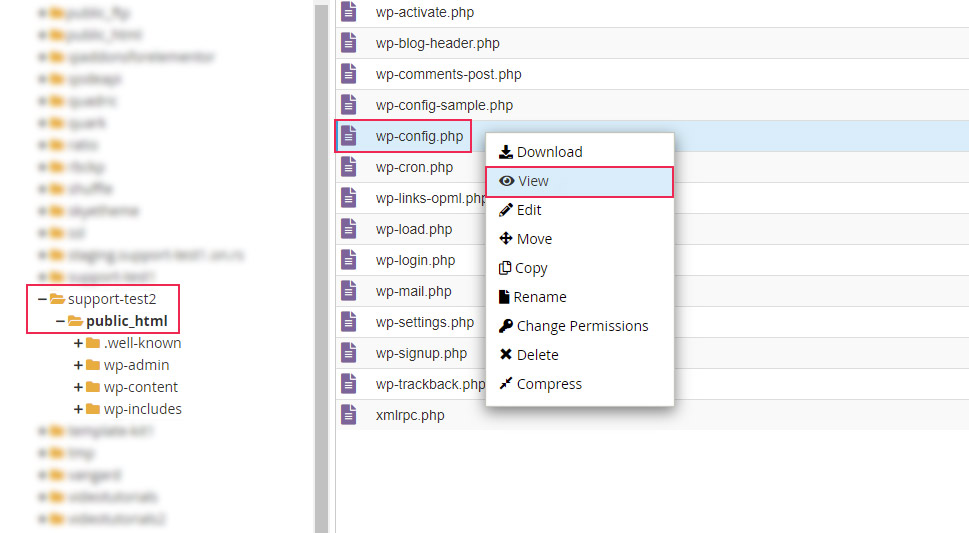The height and width of the screenshot is (533, 969).
Task: Click the Compress arrows icon
Action: 506,383
